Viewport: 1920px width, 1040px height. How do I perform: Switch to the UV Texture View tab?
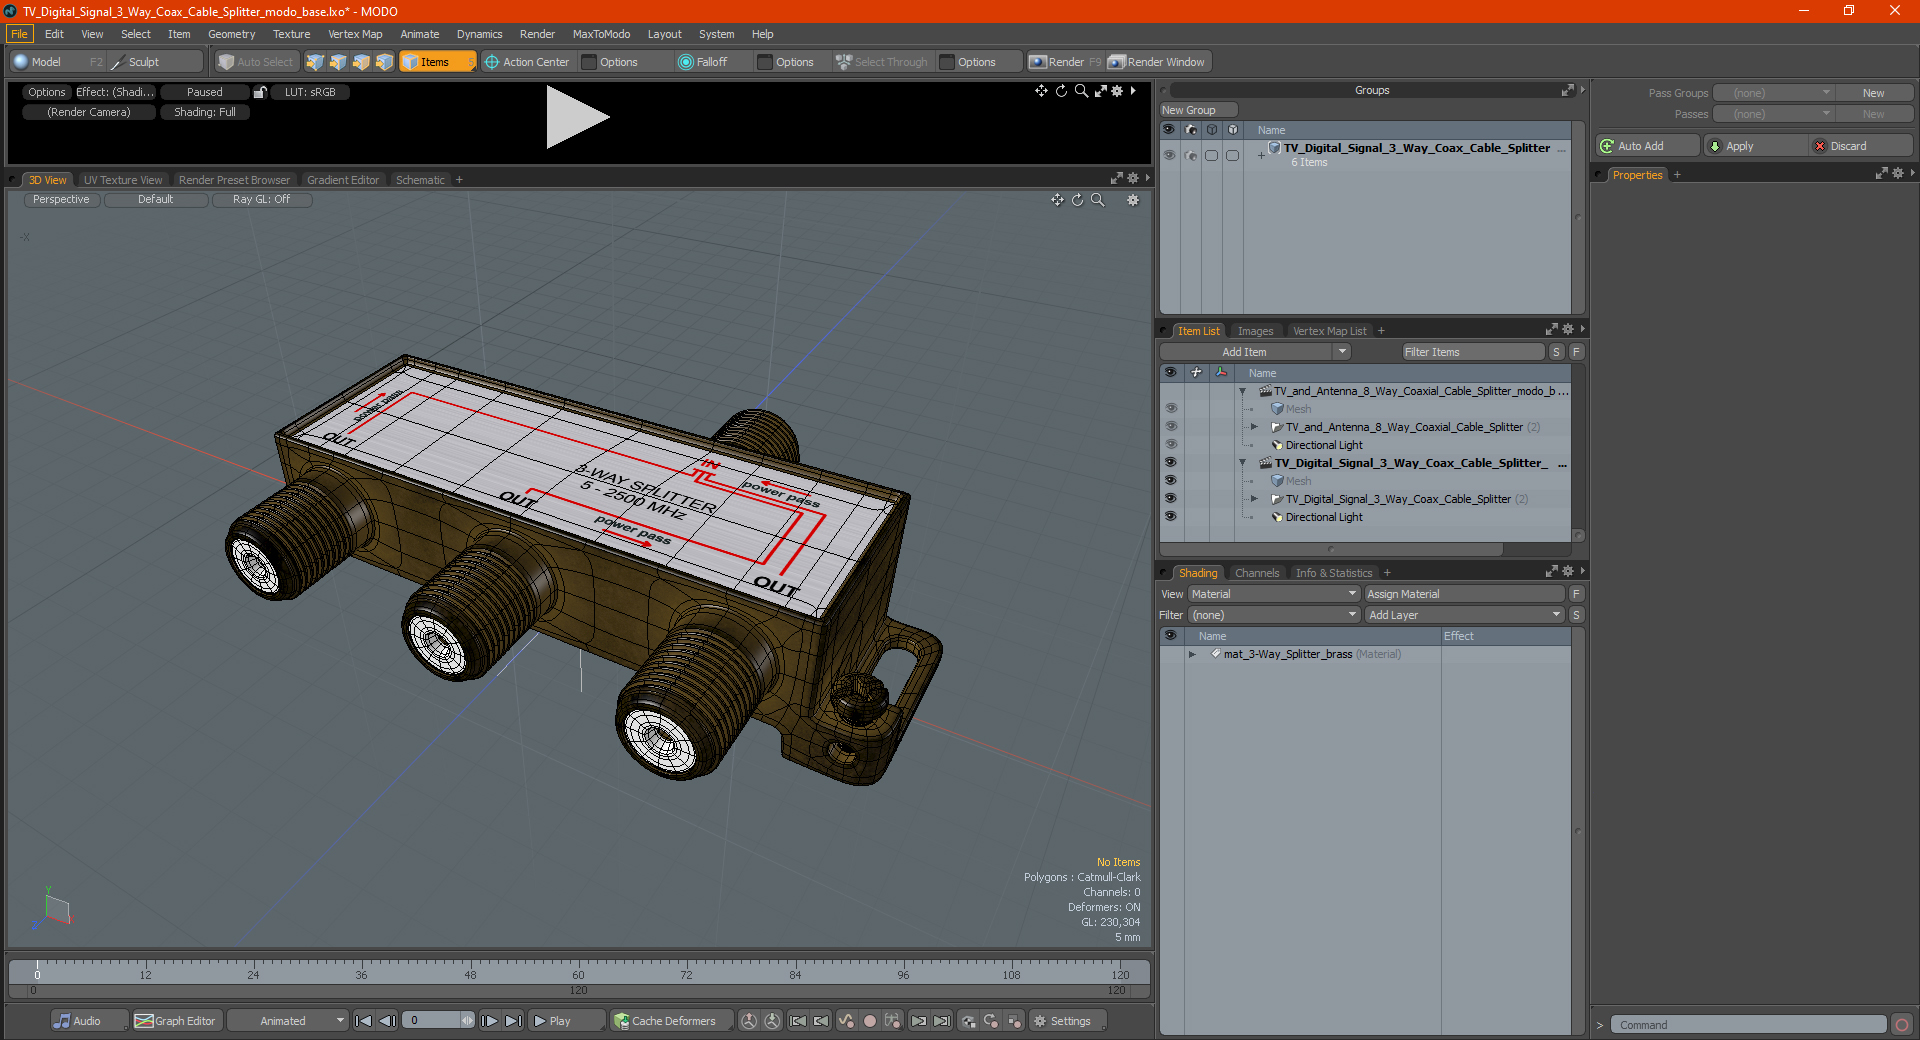pyautogui.click(x=123, y=180)
